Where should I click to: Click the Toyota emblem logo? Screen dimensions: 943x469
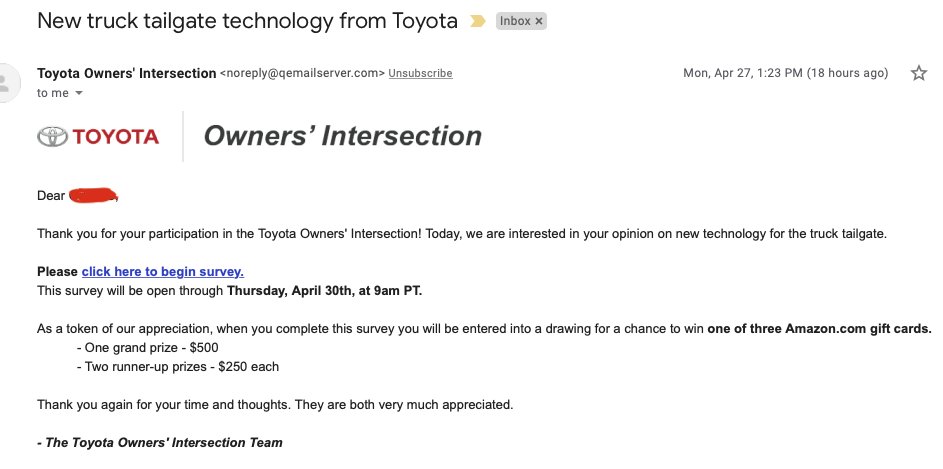pos(53,136)
